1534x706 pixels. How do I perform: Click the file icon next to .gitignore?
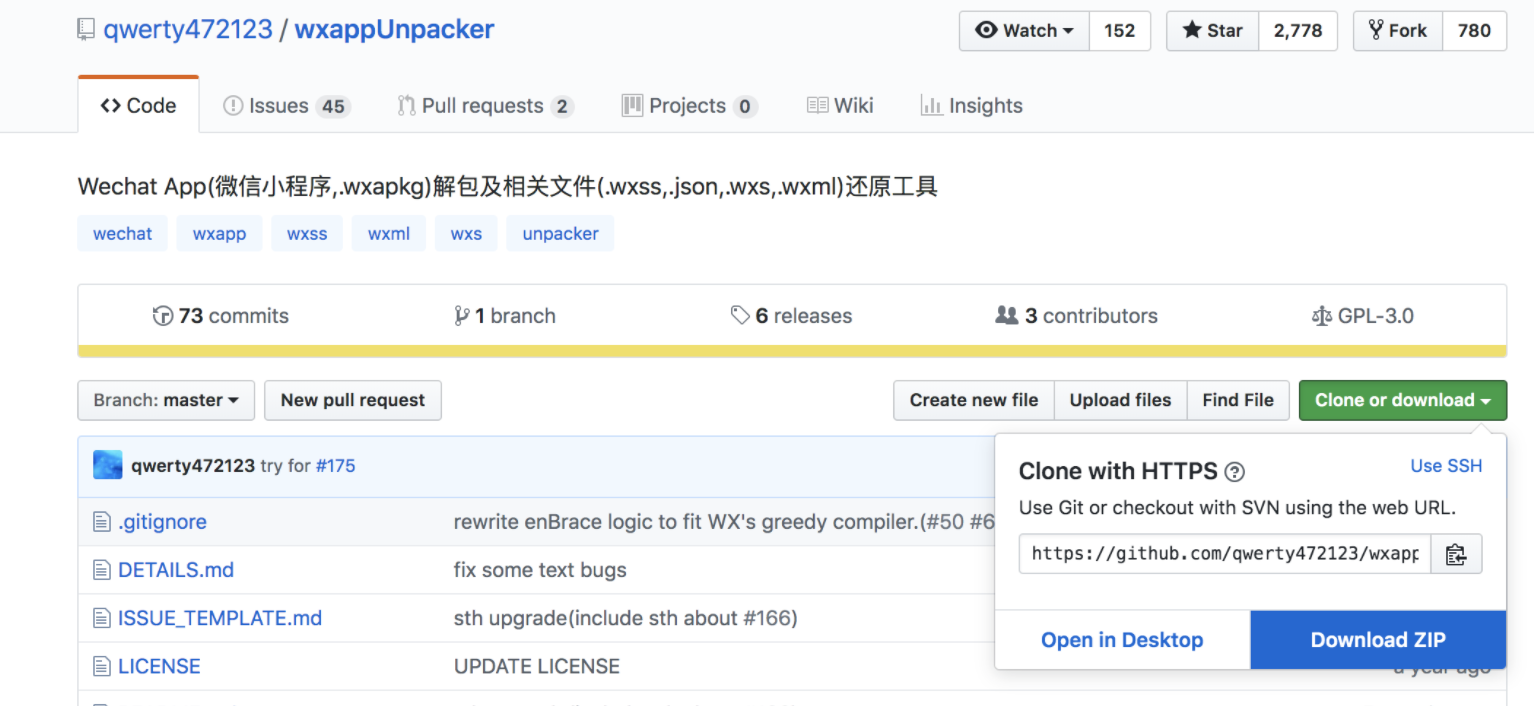(101, 522)
